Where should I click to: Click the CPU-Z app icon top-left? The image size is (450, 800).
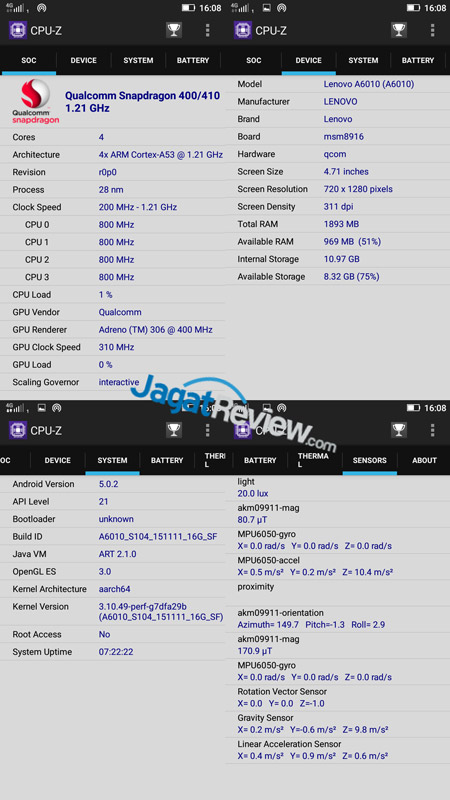(18, 30)
